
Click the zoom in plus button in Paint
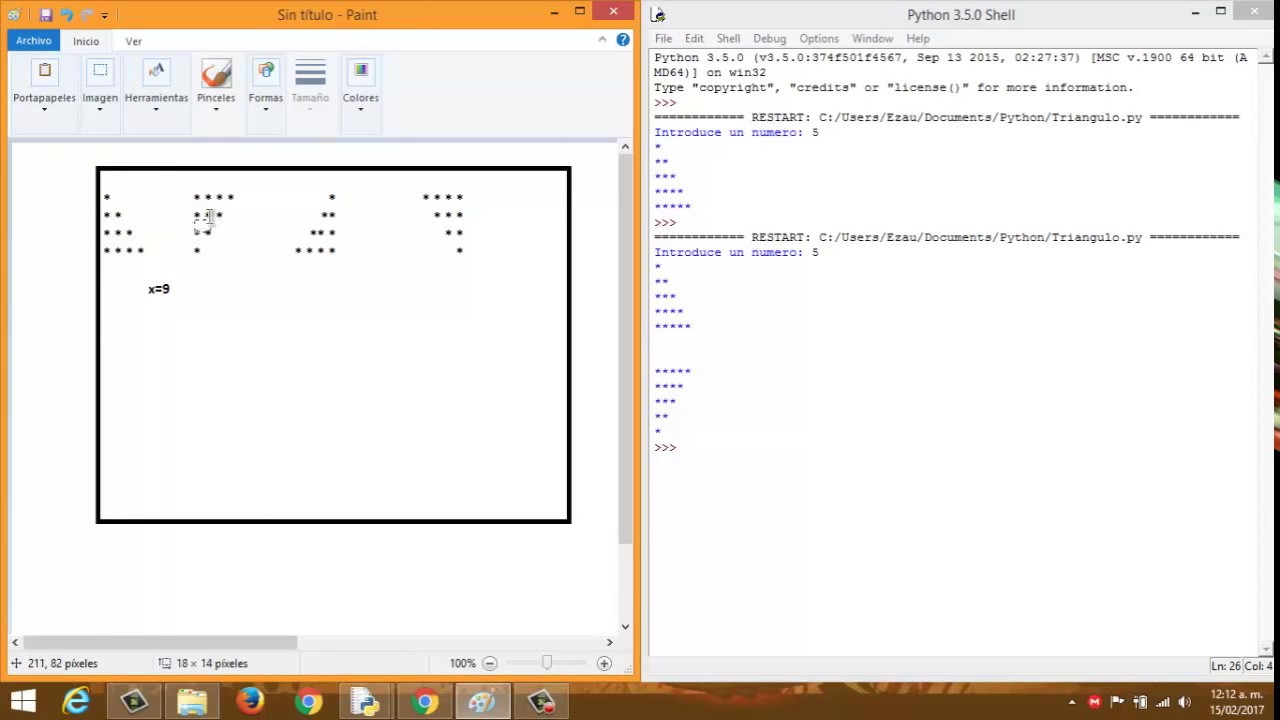coord(604,663)
